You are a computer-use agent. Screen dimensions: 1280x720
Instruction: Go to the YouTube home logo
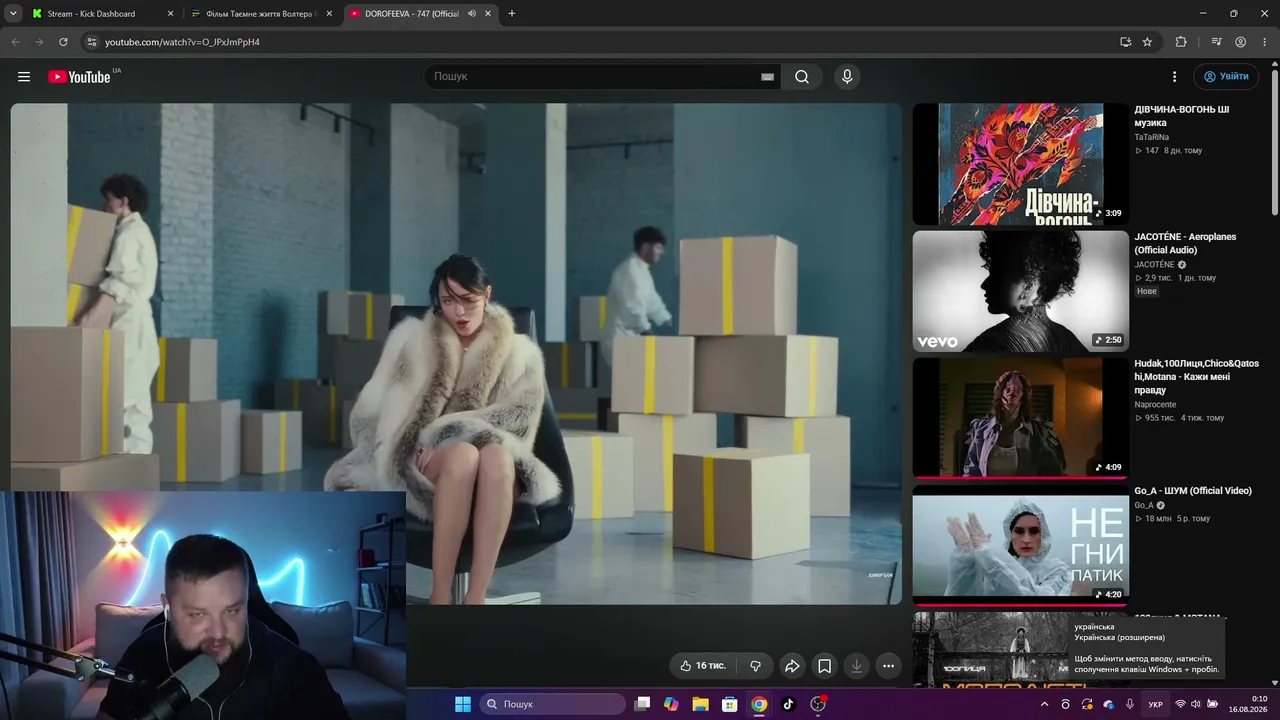(79, 77)
